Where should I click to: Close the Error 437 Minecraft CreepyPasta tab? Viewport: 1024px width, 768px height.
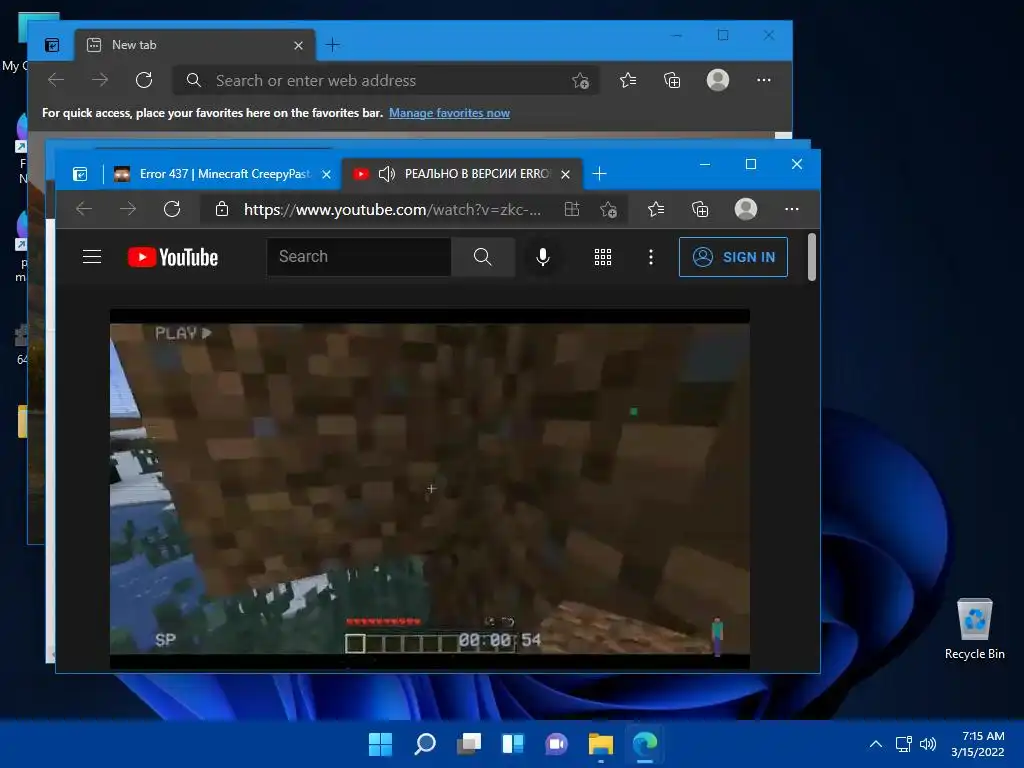pyautogui.click(x=327, y=174)
